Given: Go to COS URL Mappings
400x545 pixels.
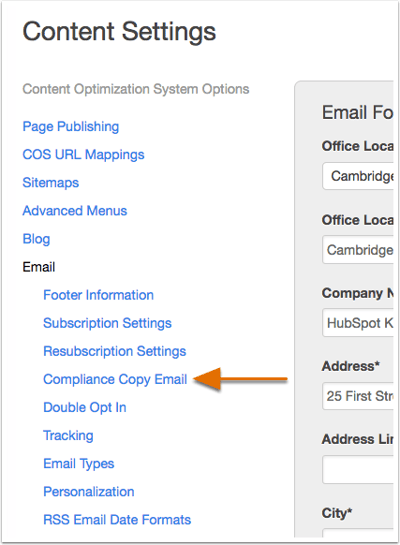Looking at the screenshot, I should [83, 155].
